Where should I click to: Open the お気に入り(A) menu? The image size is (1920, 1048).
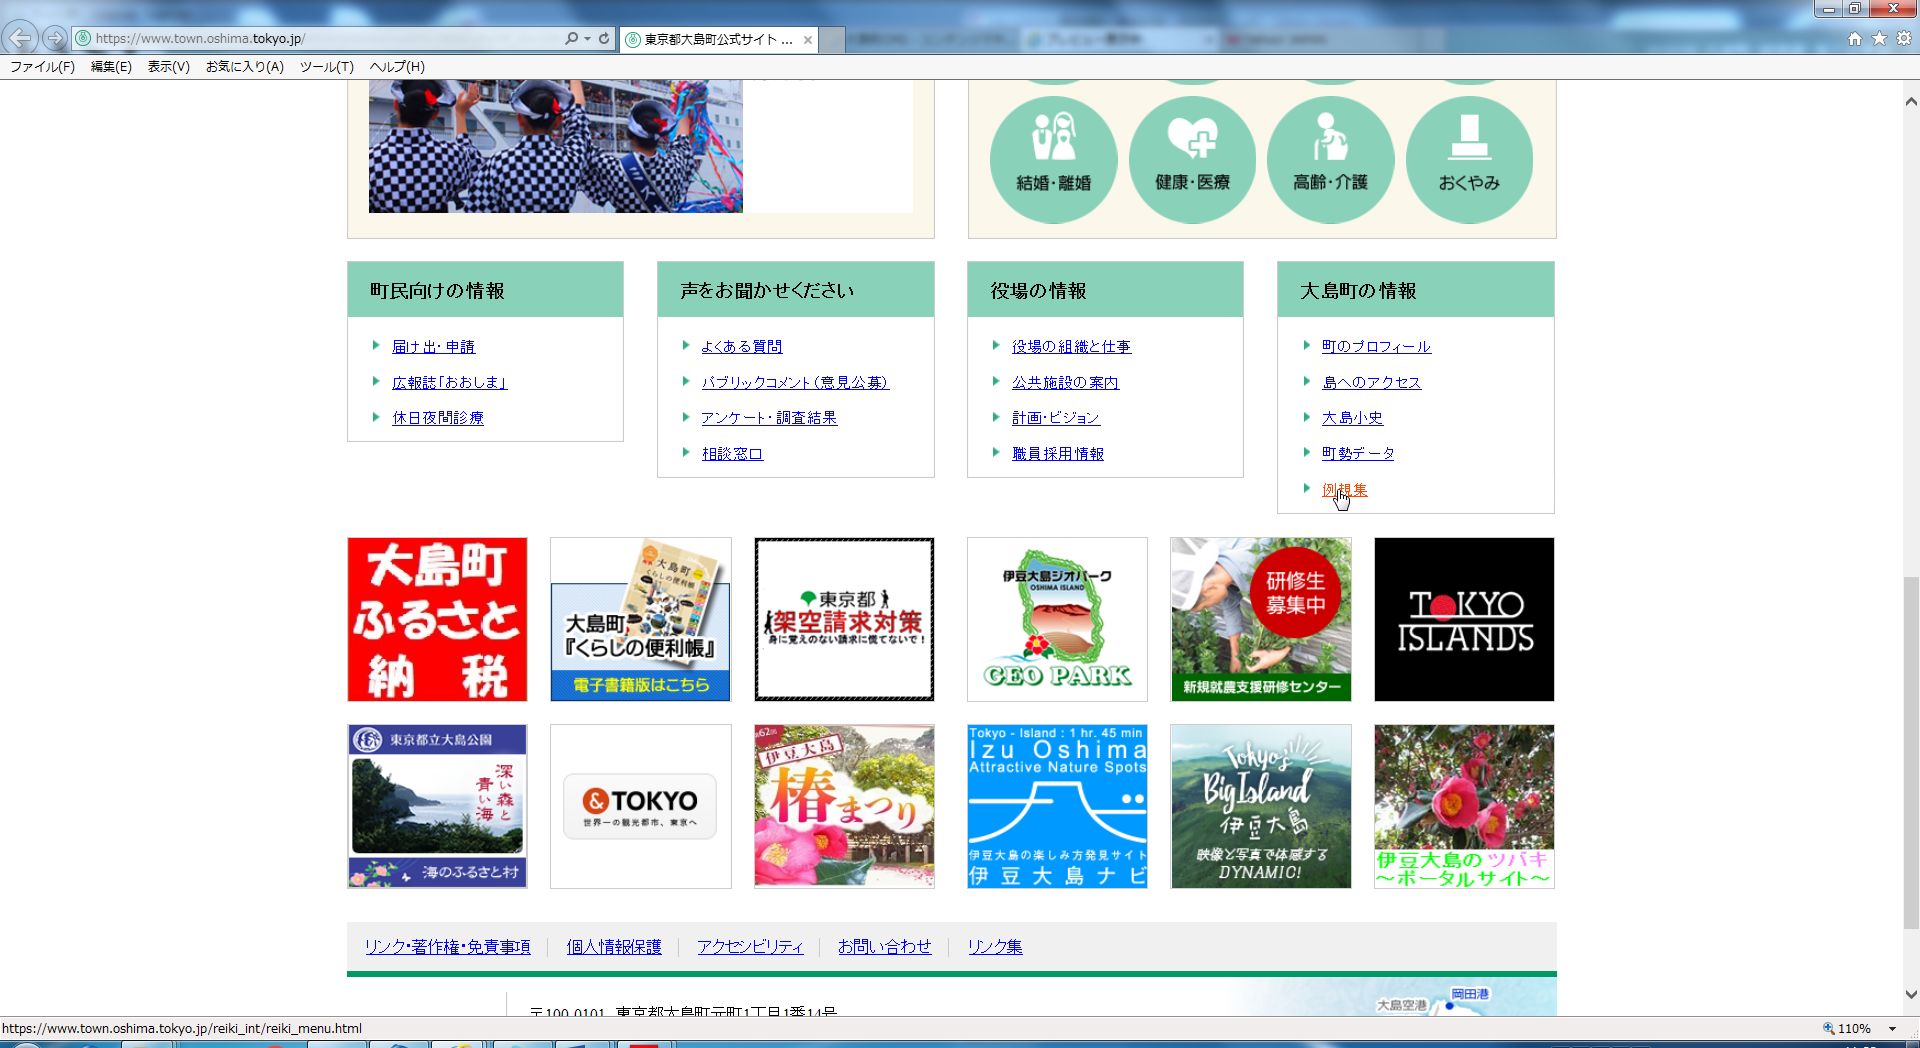click(245, 67)
